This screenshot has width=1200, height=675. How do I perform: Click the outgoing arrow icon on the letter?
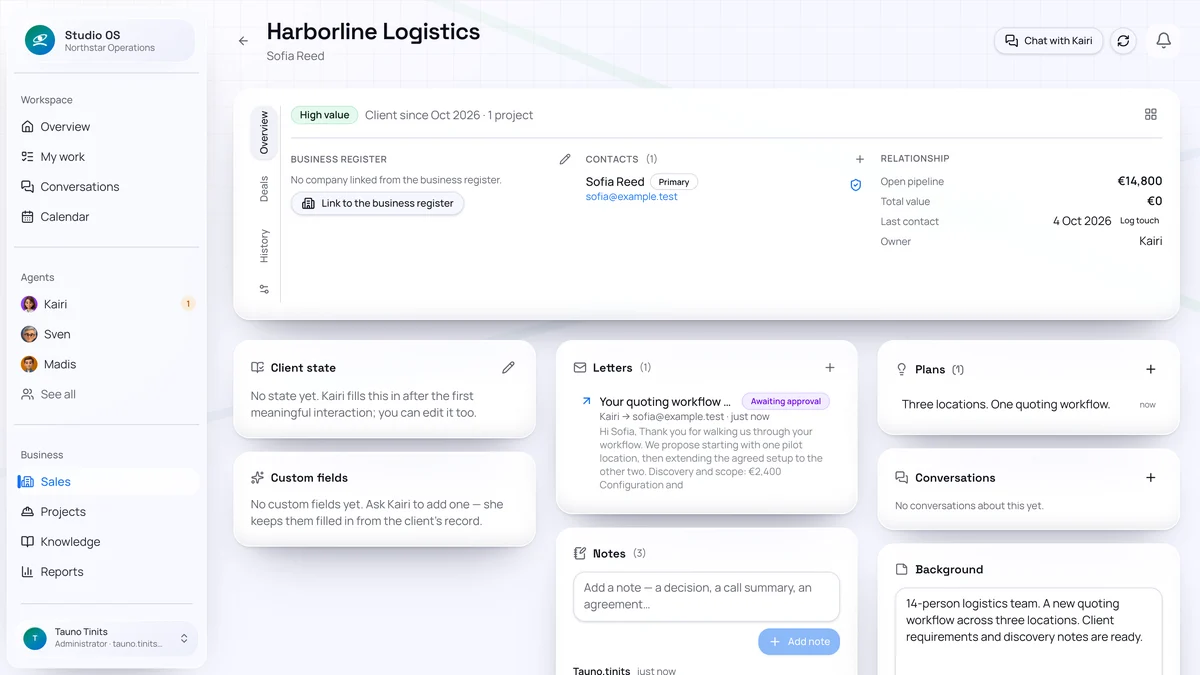tap(586, 401)
